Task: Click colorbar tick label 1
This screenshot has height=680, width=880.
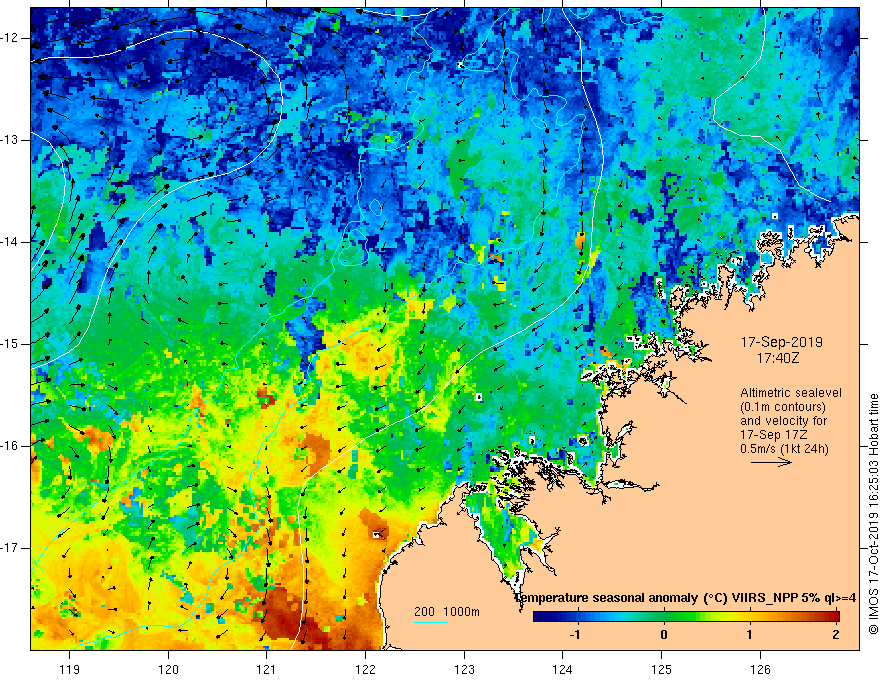Action: click(749, 635)
